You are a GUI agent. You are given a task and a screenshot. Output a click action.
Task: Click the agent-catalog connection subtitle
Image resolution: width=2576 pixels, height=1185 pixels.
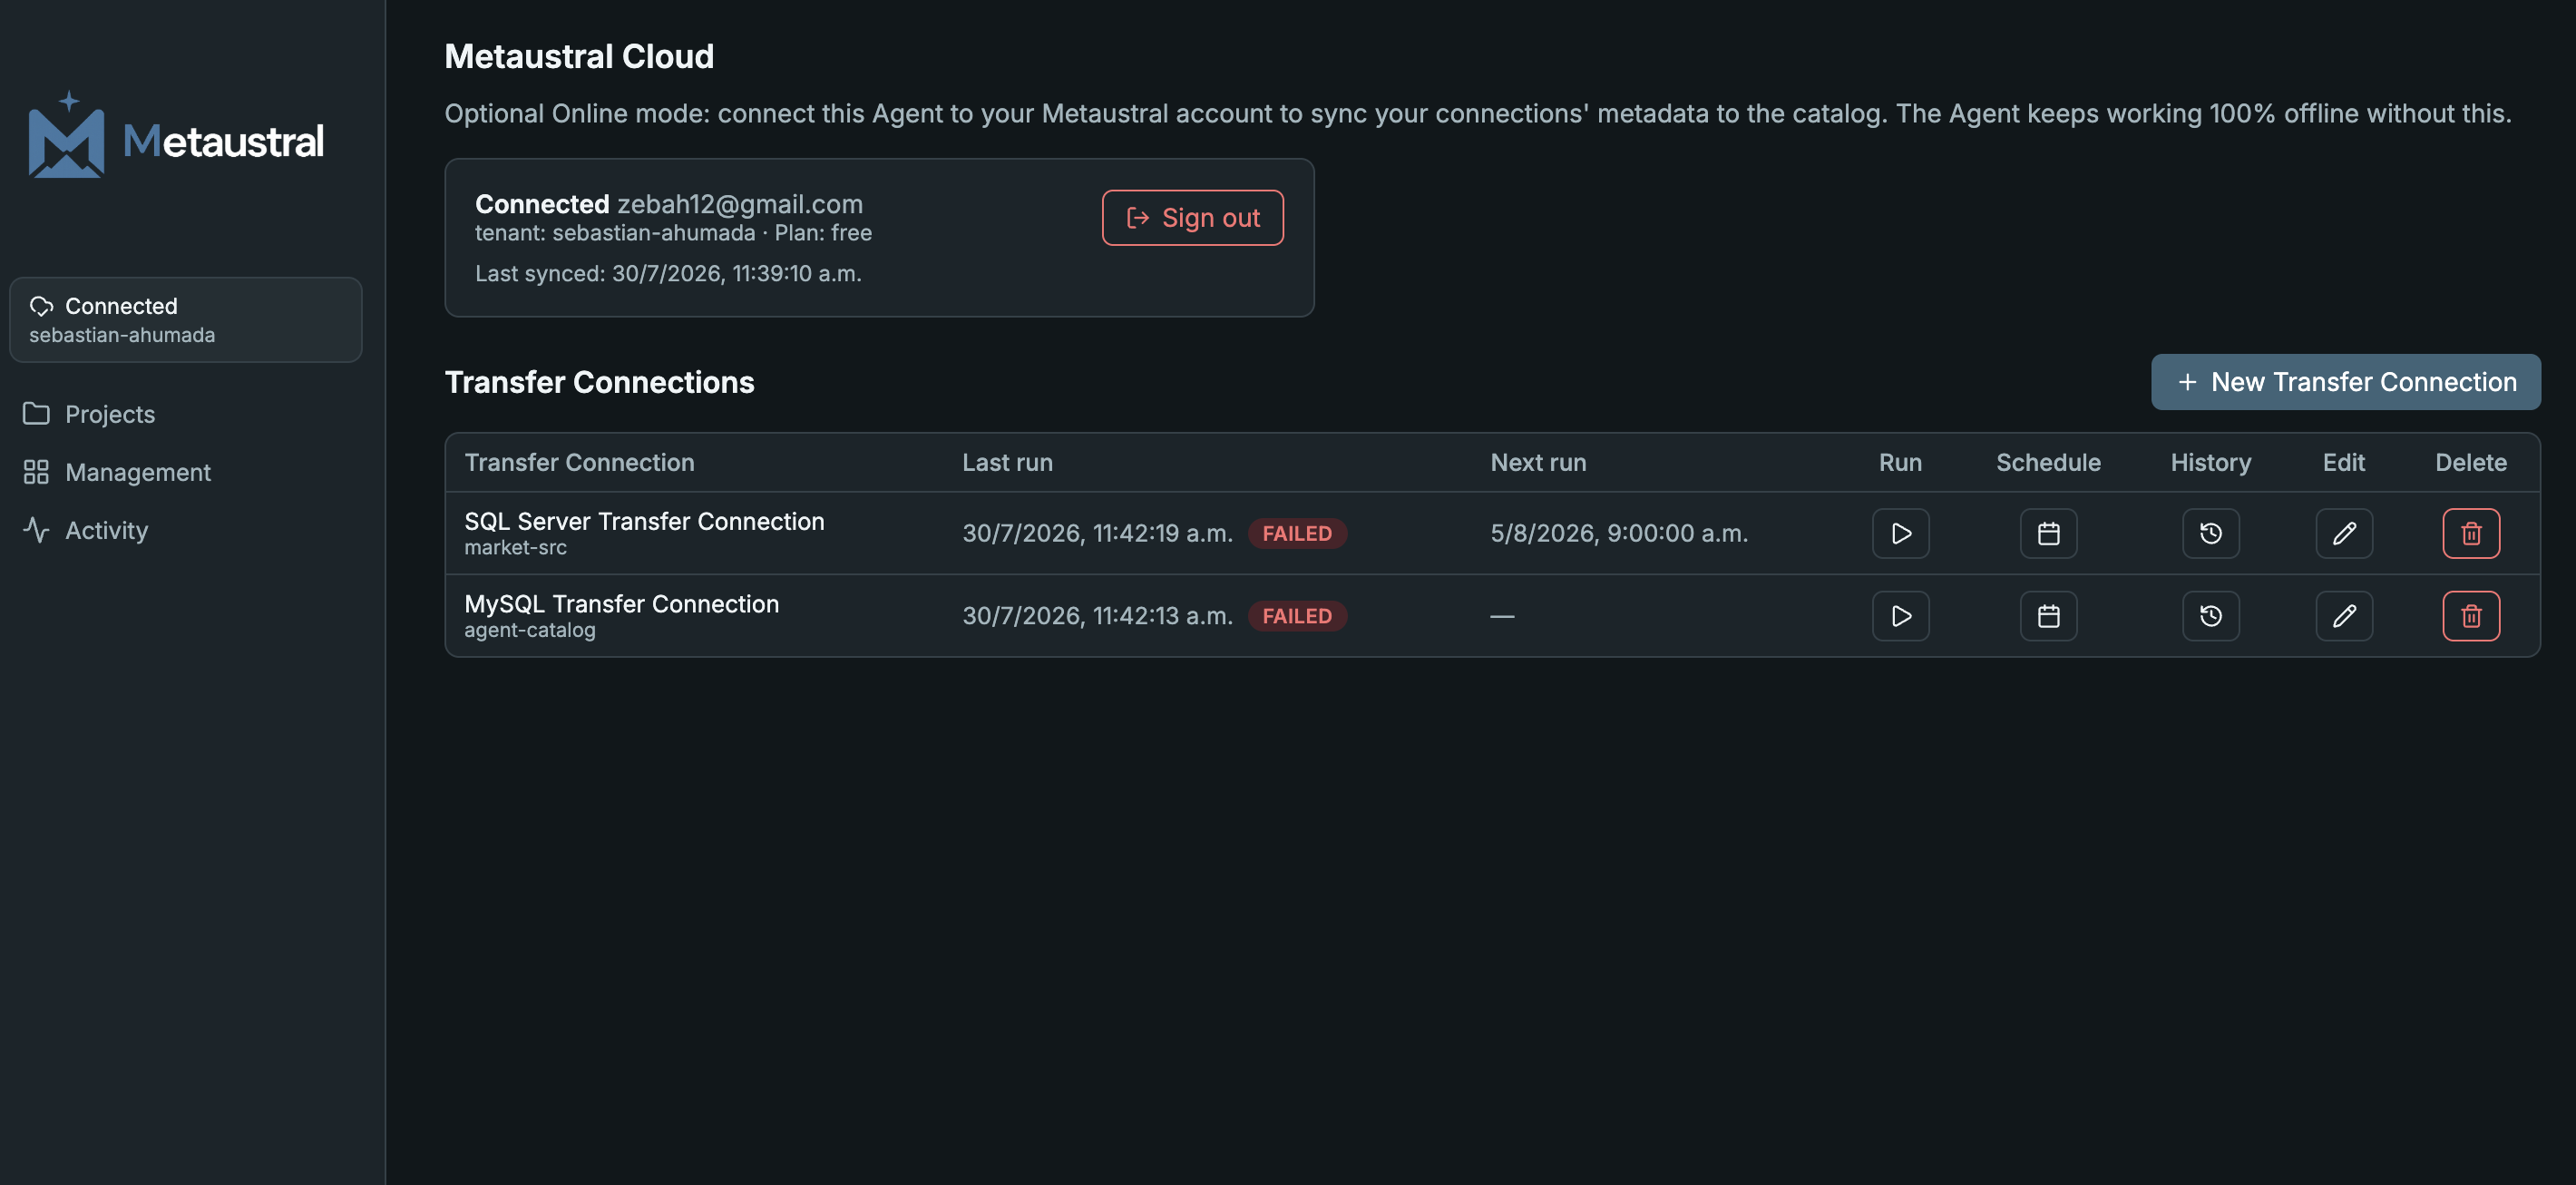pos(529,631)
